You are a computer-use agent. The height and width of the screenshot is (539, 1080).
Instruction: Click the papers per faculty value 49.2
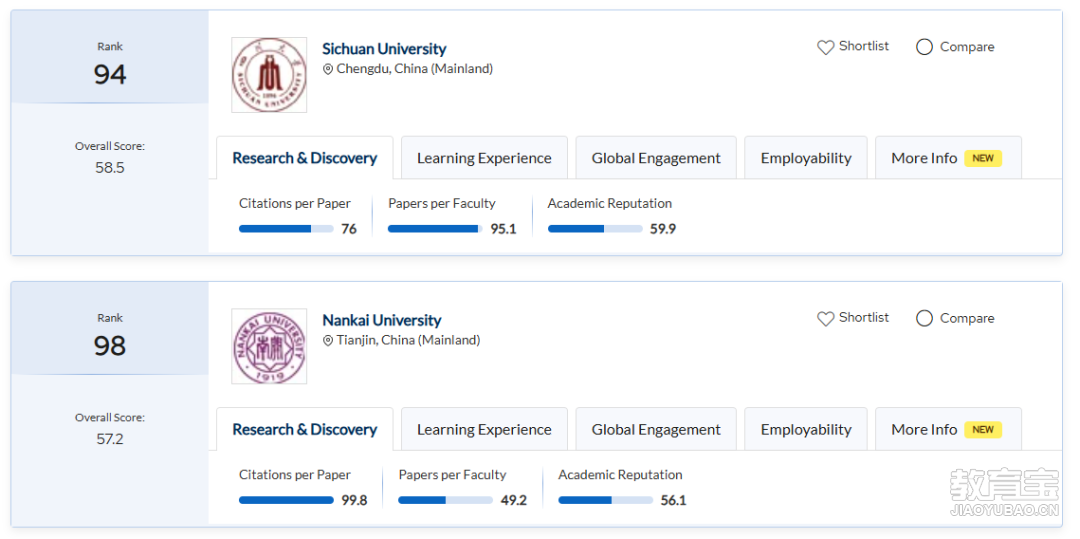(514, 500)
